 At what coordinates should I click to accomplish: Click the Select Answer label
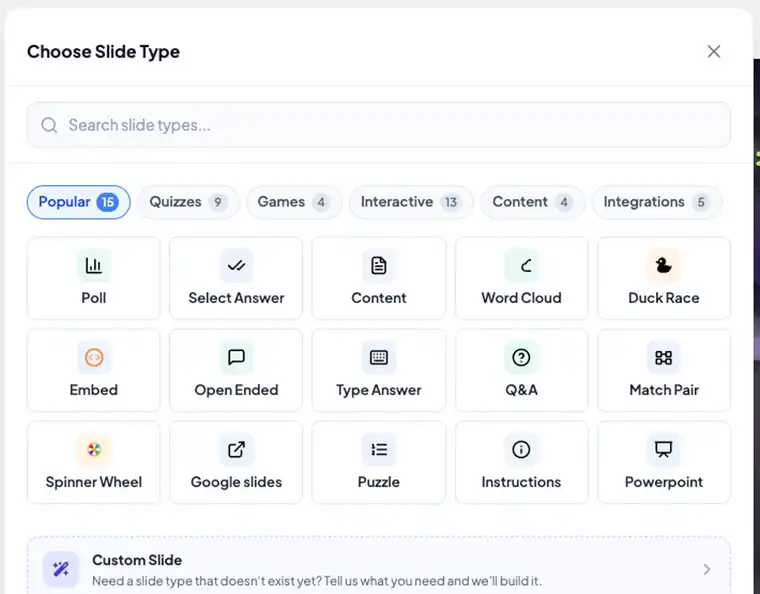click(237, 298)
